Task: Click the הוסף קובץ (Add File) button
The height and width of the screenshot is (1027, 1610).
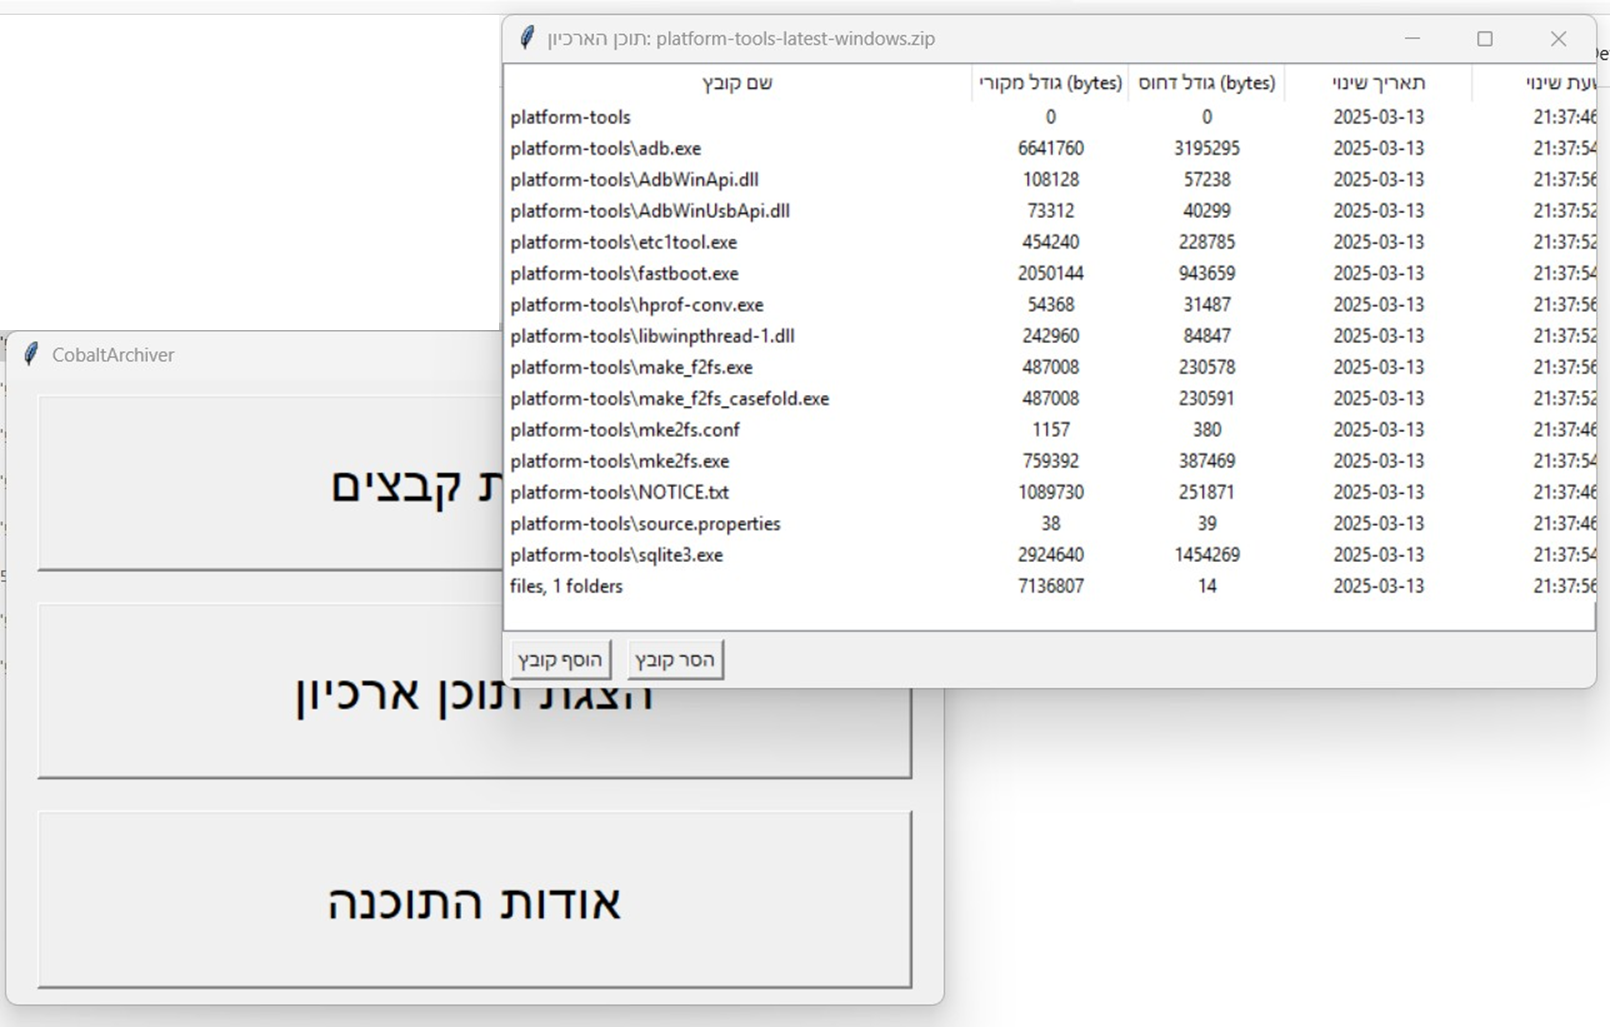Action: [x=560, y=659]
